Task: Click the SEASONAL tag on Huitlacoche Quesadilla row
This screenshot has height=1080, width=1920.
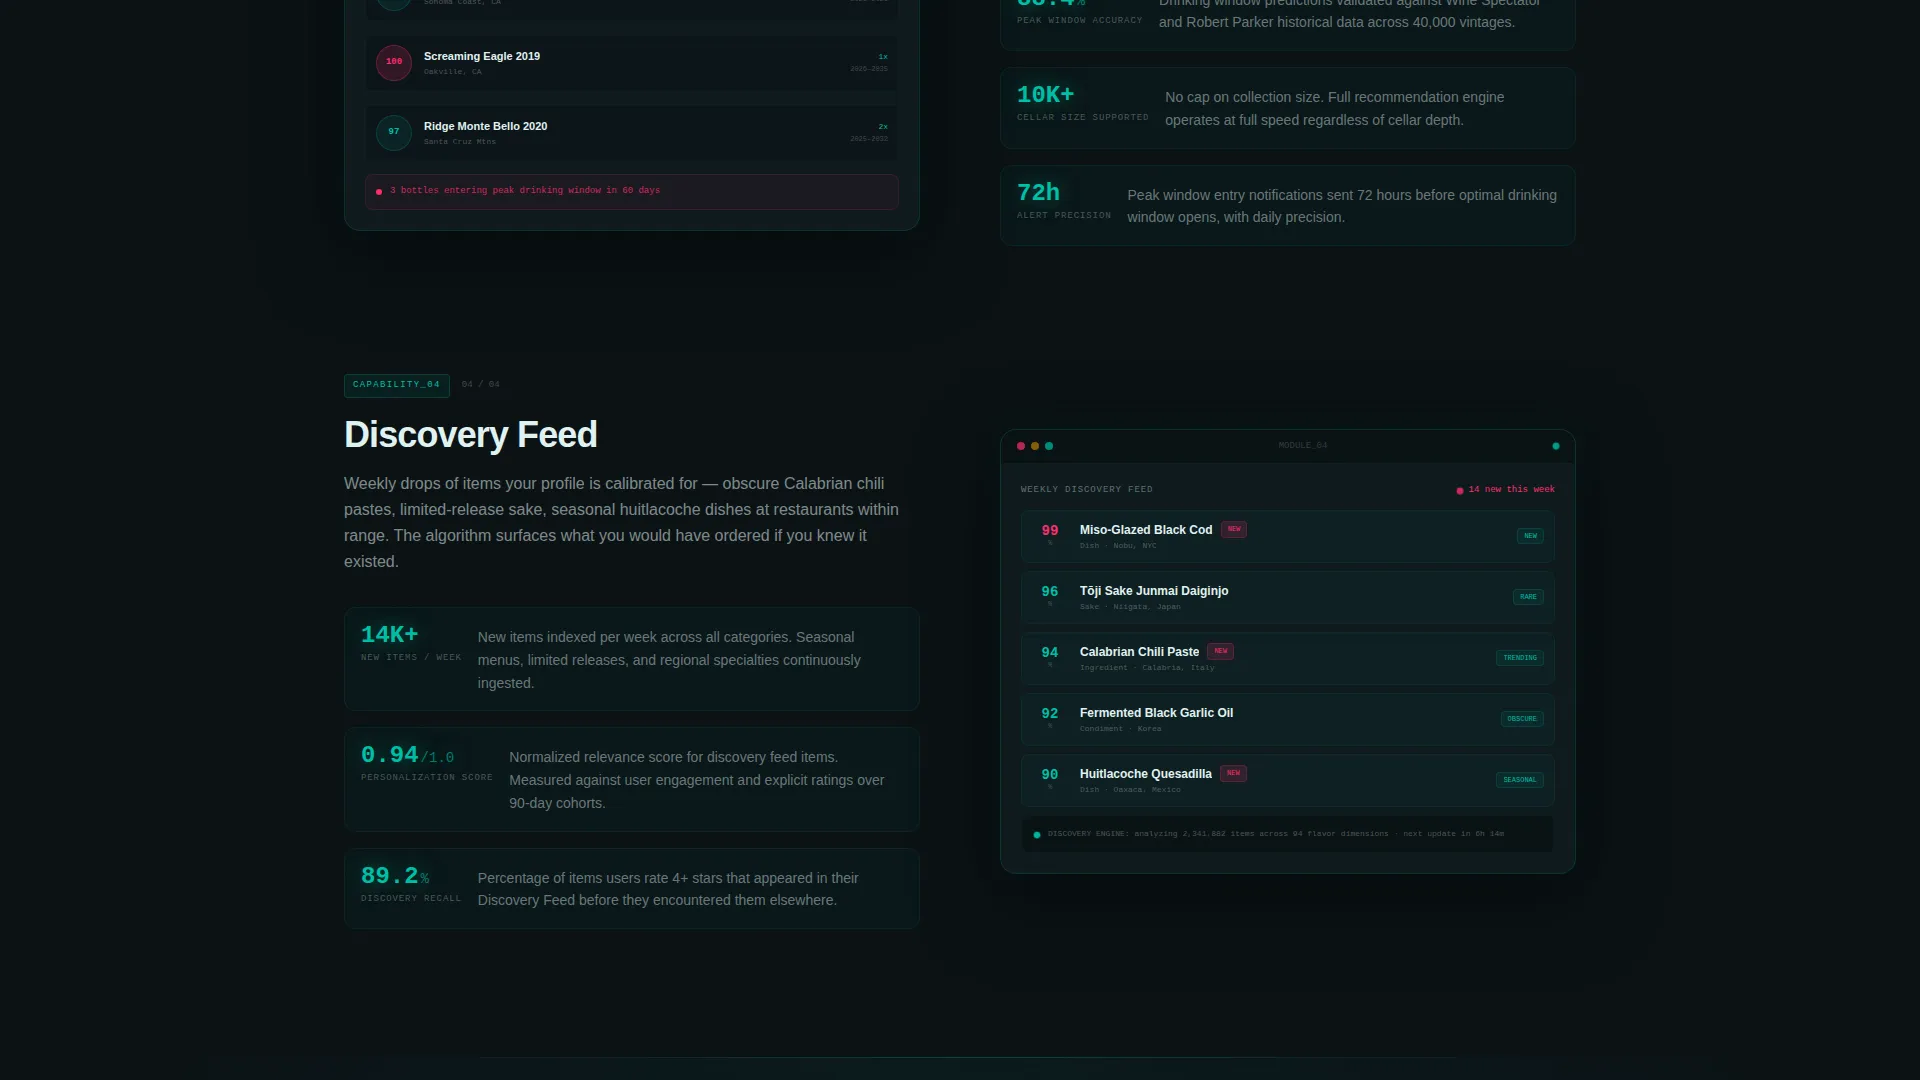Action: 1520,780
